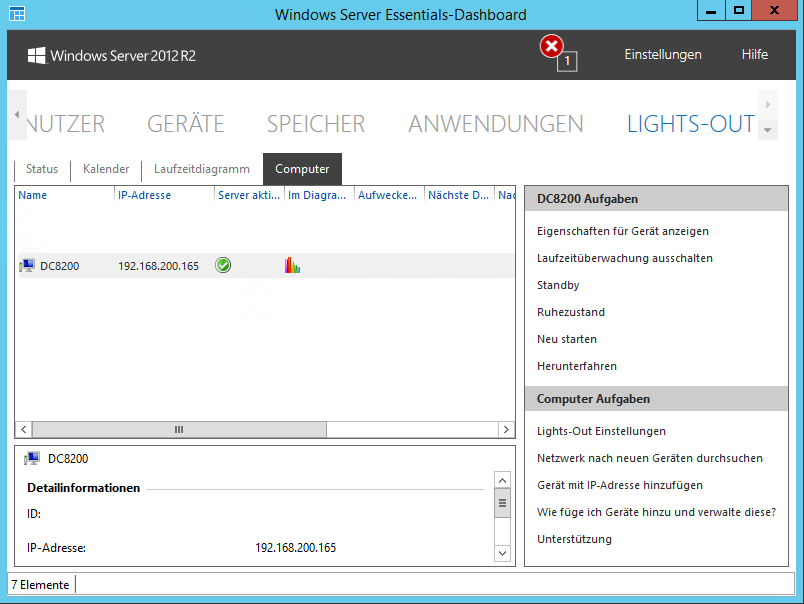This screenshot has width=804, height=604.
Task: Click the dashboard app icon in the title bar
Action: 17,13
